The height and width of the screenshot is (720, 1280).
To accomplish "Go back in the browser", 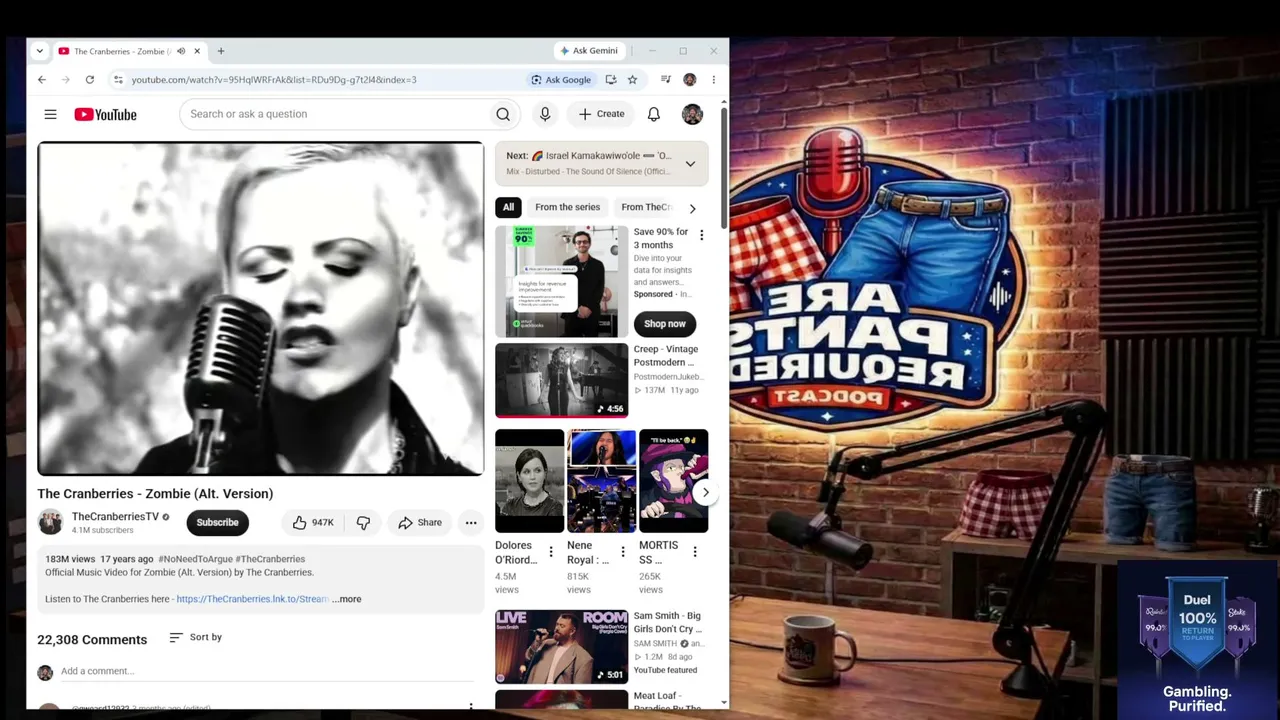I will point(42,80).
